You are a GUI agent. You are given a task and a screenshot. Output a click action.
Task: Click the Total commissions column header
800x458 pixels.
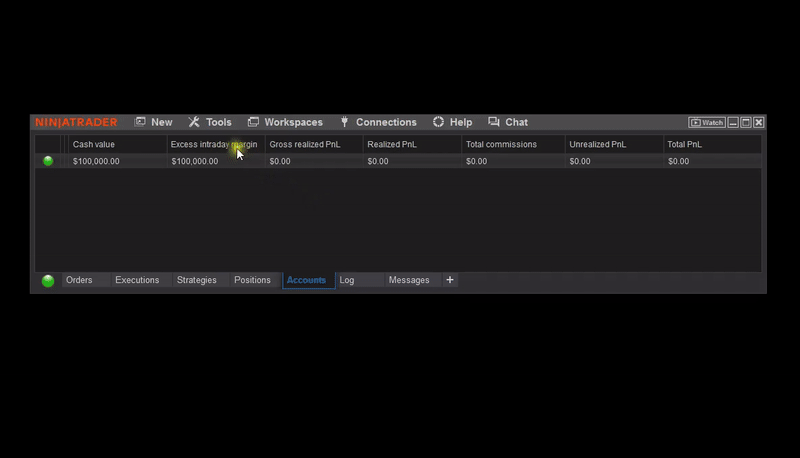click(501, 145)
